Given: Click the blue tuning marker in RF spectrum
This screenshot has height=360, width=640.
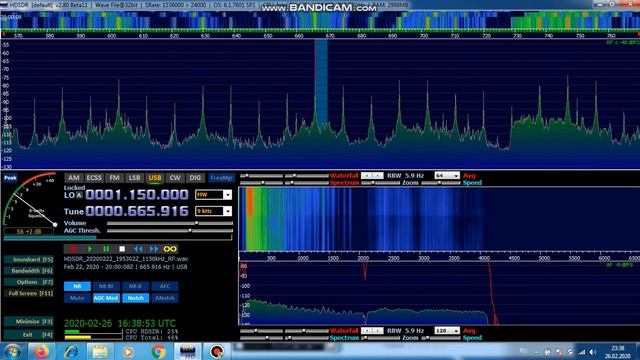Looking at the screenshot, I should (321, 82).
